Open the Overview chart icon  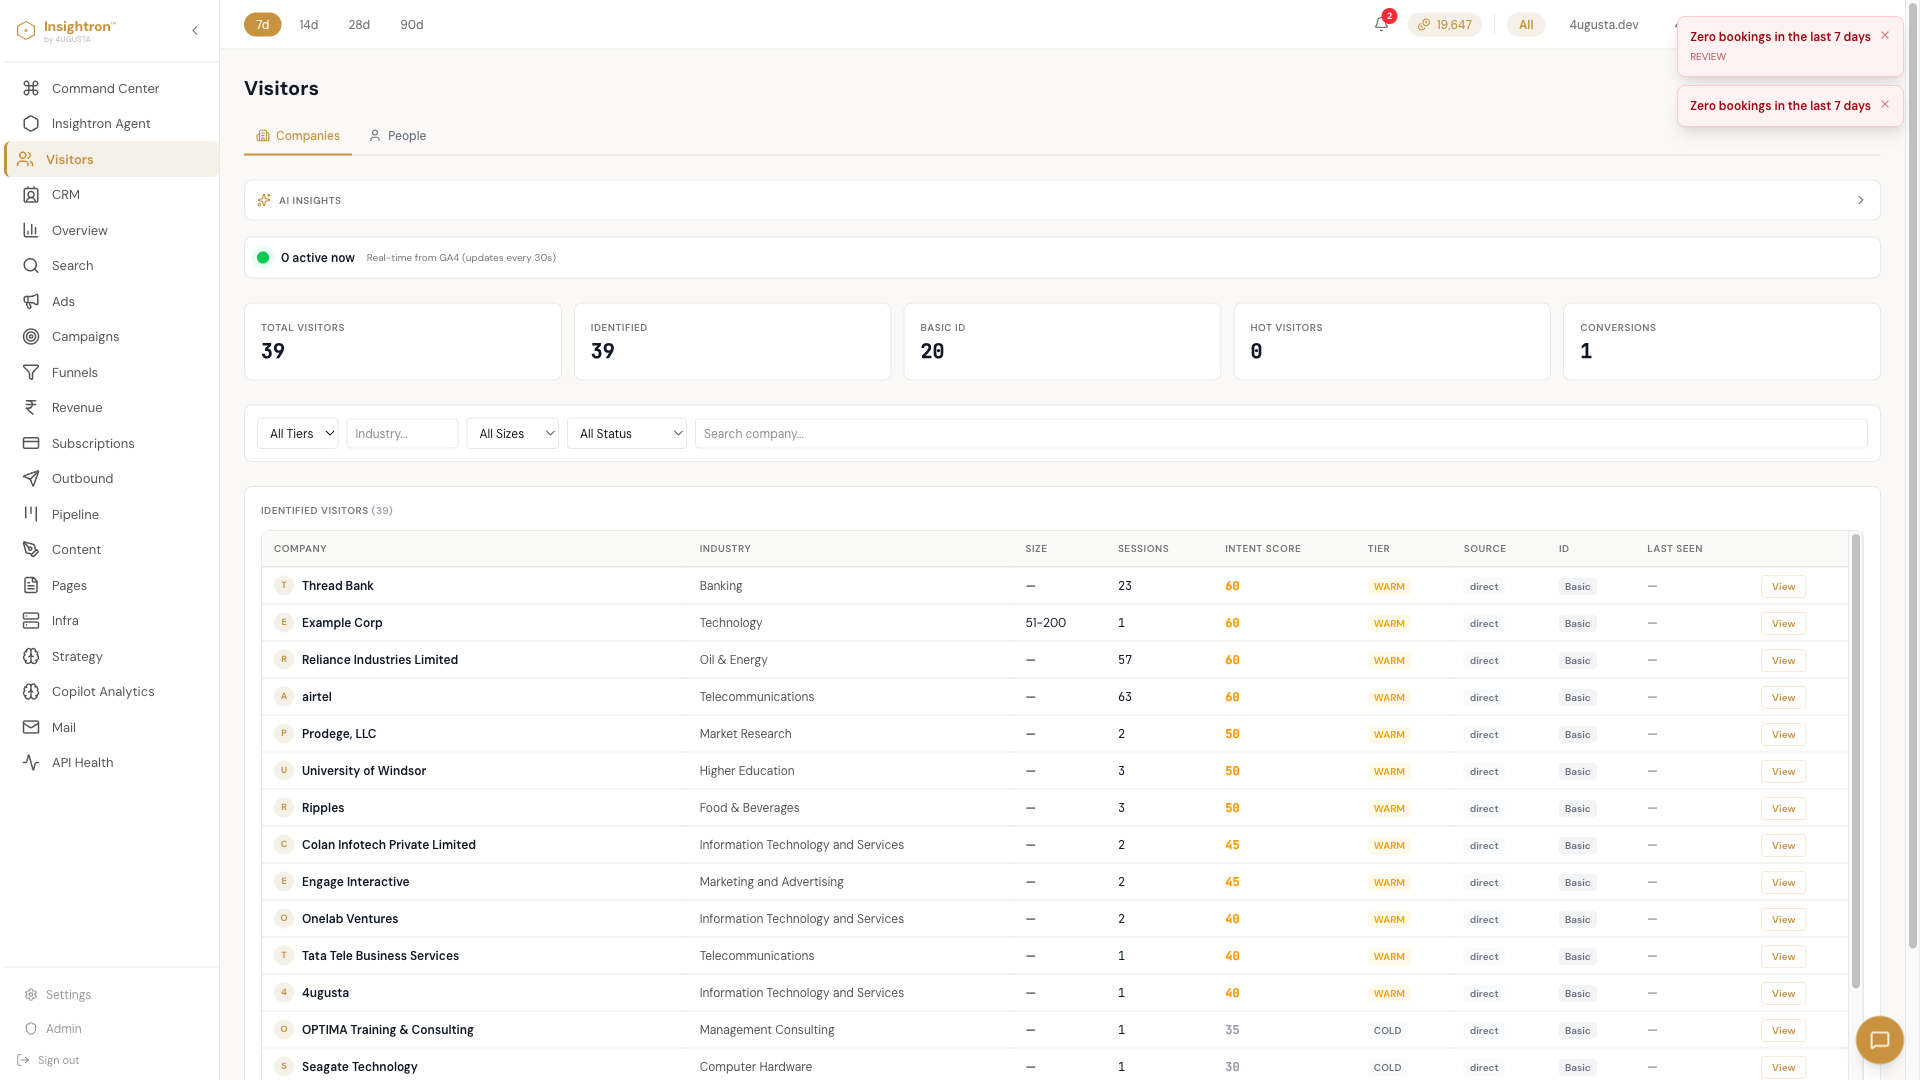[x=31, y=230]
